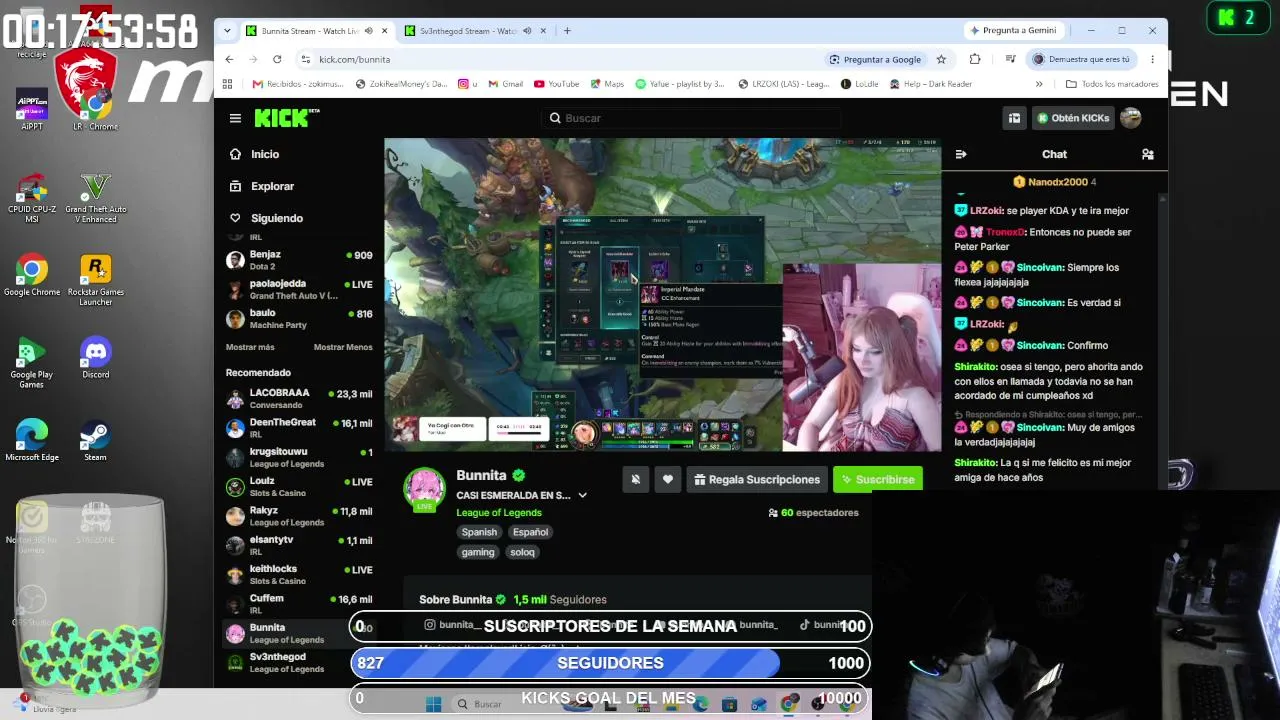Open the Kick dashboard icon beside Obtén KICKs

[1014, 118]
